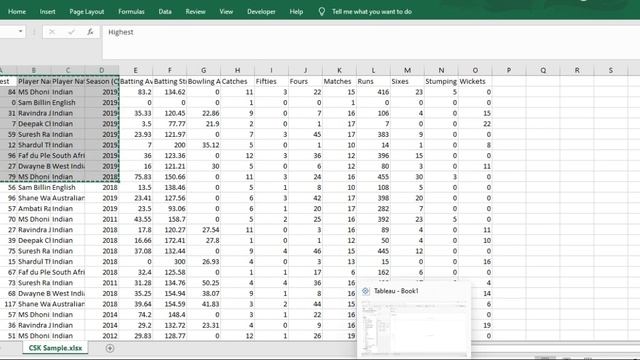Screen dimensions: 640x360
Task: Click strike rate cell 158.7
Action: (169, 219)
